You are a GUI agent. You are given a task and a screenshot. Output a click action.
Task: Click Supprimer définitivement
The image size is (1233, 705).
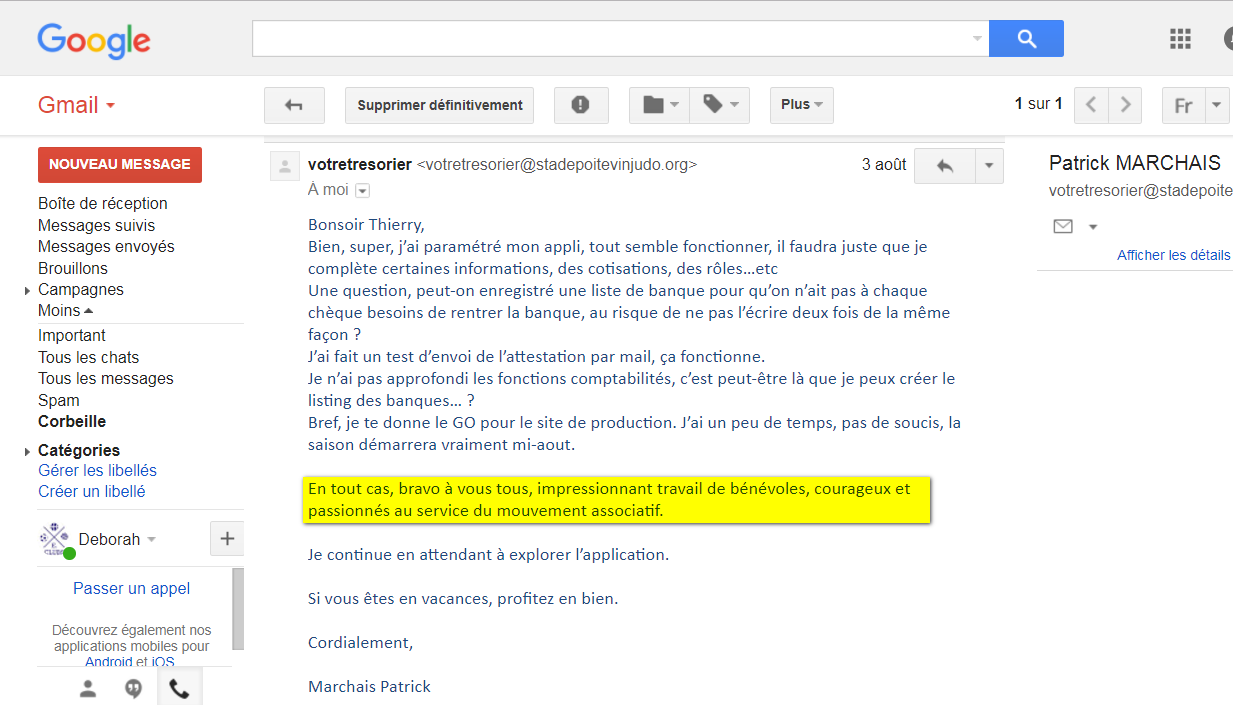pyautogui.click(x=440, y=105)
